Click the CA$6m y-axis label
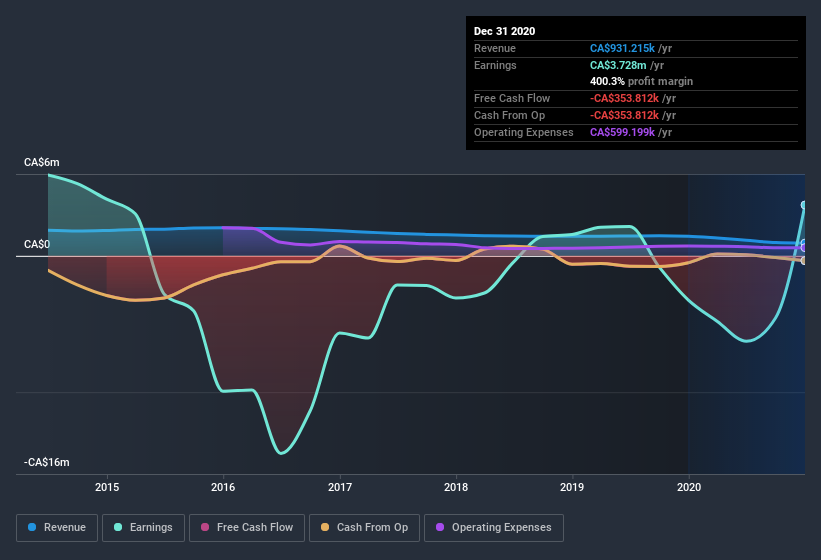Screen dimensions: 821x560 (42, 162)
